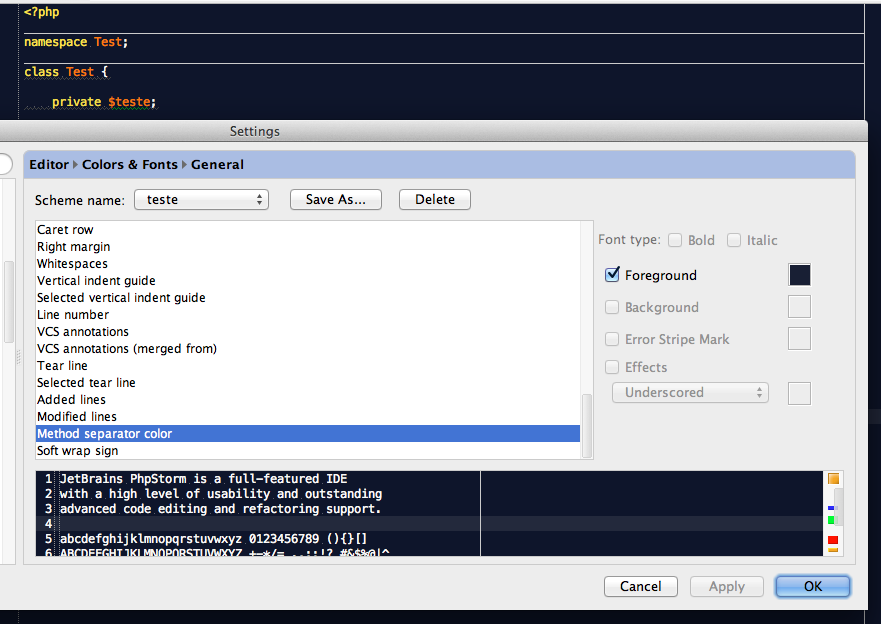Cancel the Settings dialog
The height and width of the screenshot is (624, 881).
(641, 586)
